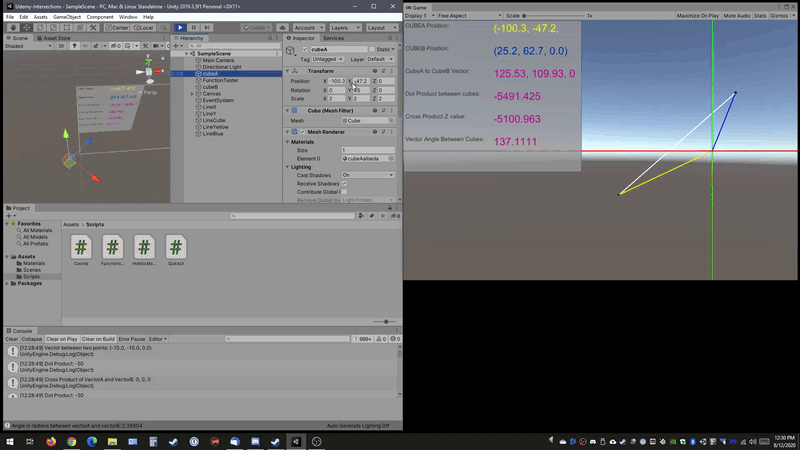Open the GameObject menu
This screenshot has height=450, width=800.
tap(67, 17)
